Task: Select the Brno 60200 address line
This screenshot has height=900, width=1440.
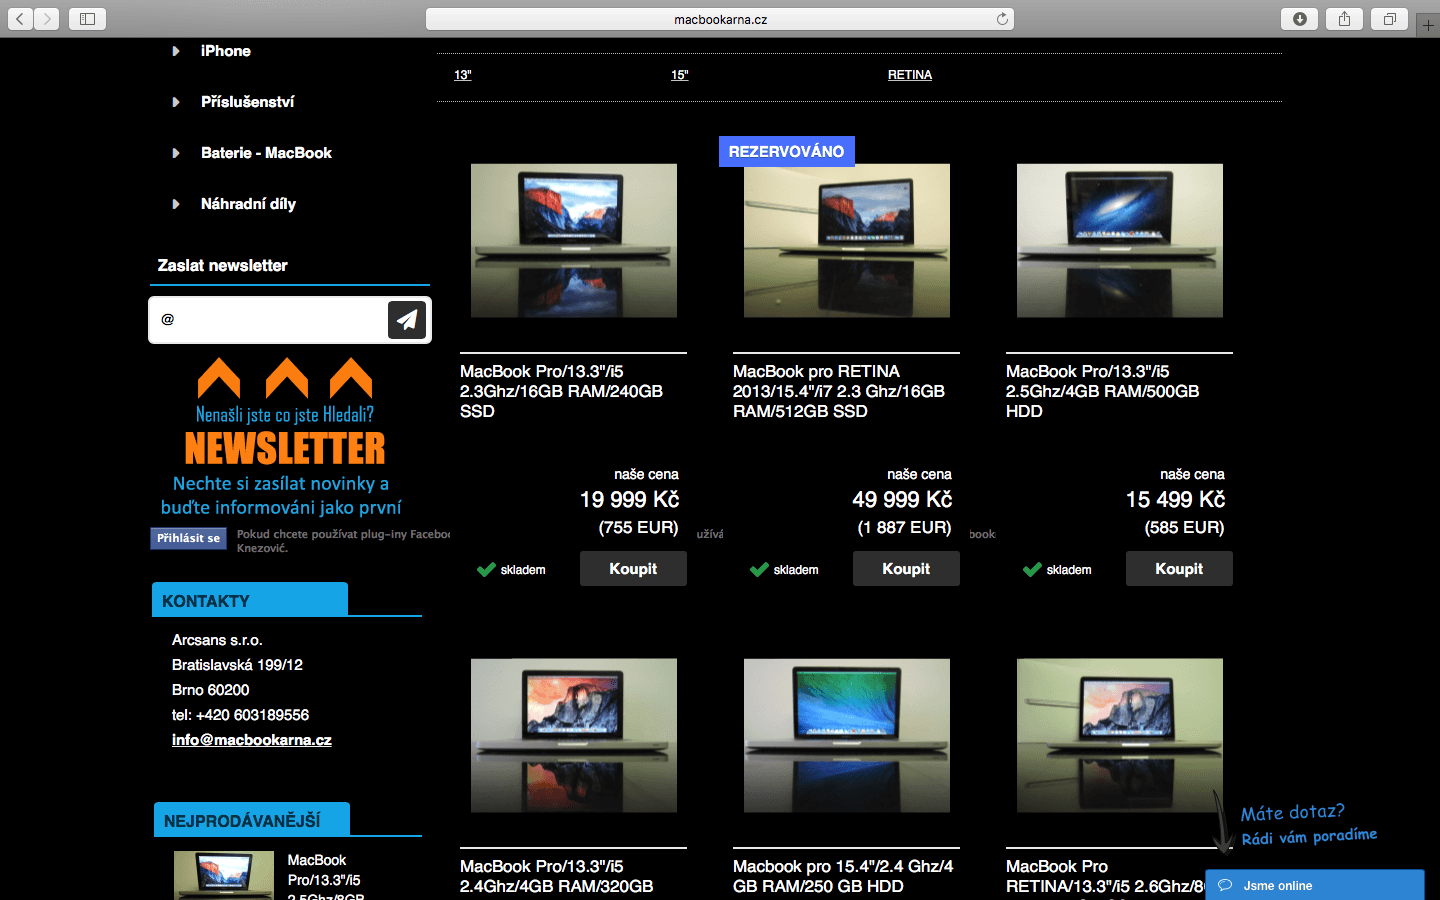Action: 211,690
